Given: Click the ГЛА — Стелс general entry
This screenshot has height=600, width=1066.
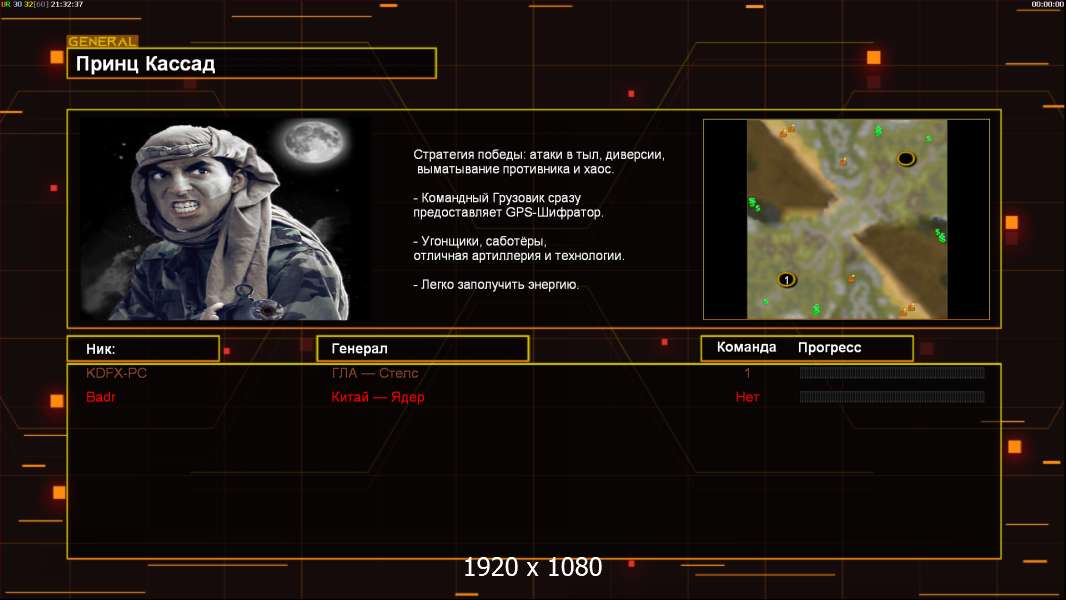Looking at the screenshot, I should pyautogui.click(x=375, y=373).
